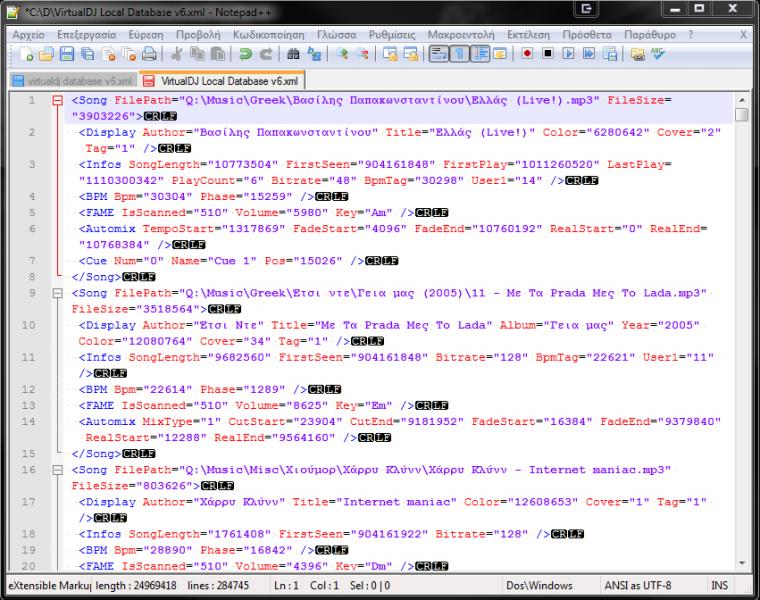Screen dimensions: 760x600
Task: Click the length : 24969418 status field
Action: [x=136, y=585]
